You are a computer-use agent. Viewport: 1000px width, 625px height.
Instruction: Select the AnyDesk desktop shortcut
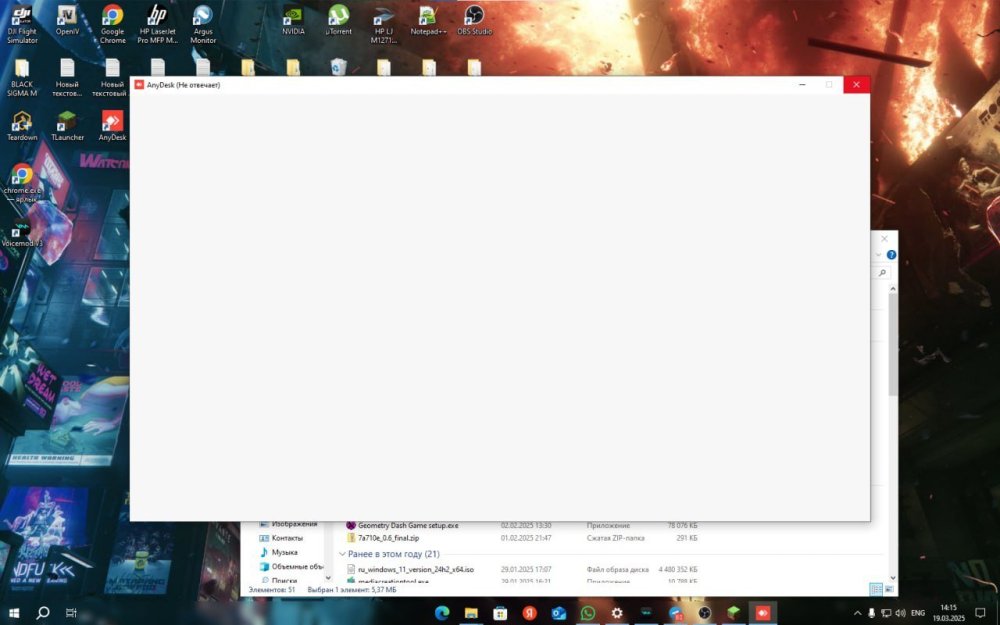tap(112, 126)
